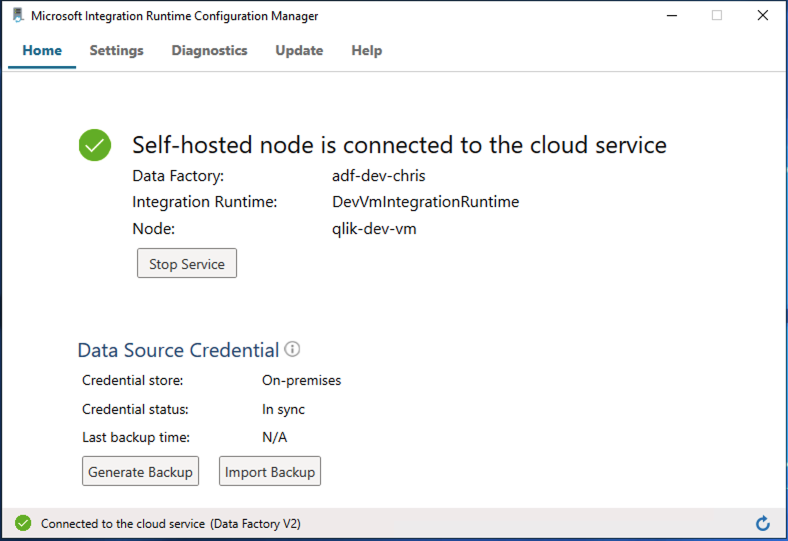Open the Help tab

tap(367, 51)
